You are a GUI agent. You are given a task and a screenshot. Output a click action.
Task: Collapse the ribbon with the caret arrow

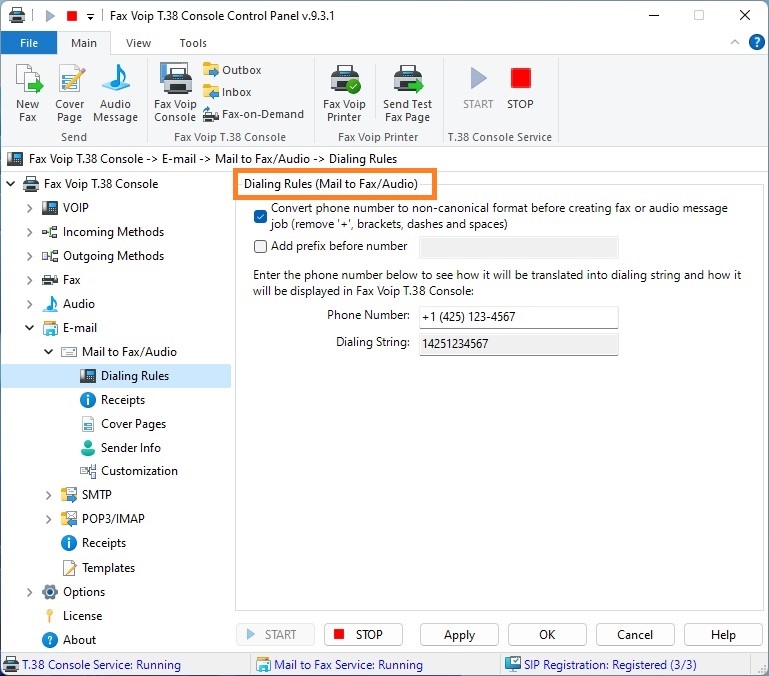click(735, 42)
